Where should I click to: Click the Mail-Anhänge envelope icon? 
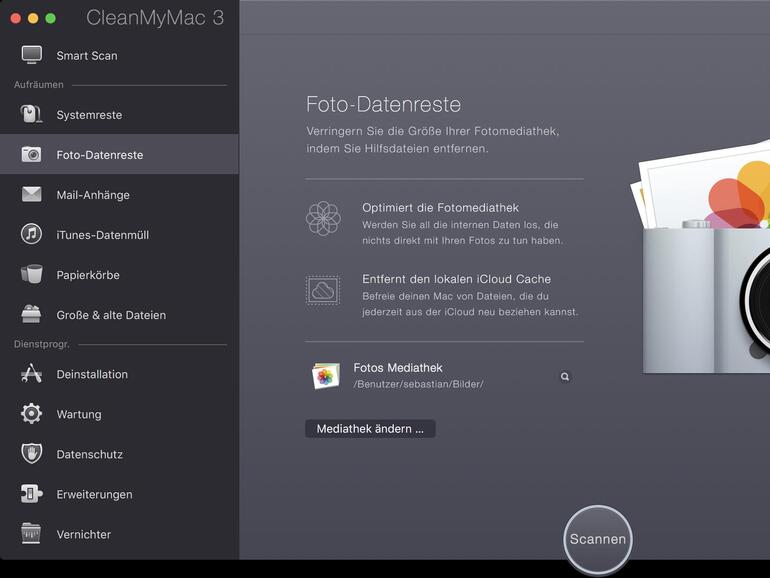(x=32, y=195)
